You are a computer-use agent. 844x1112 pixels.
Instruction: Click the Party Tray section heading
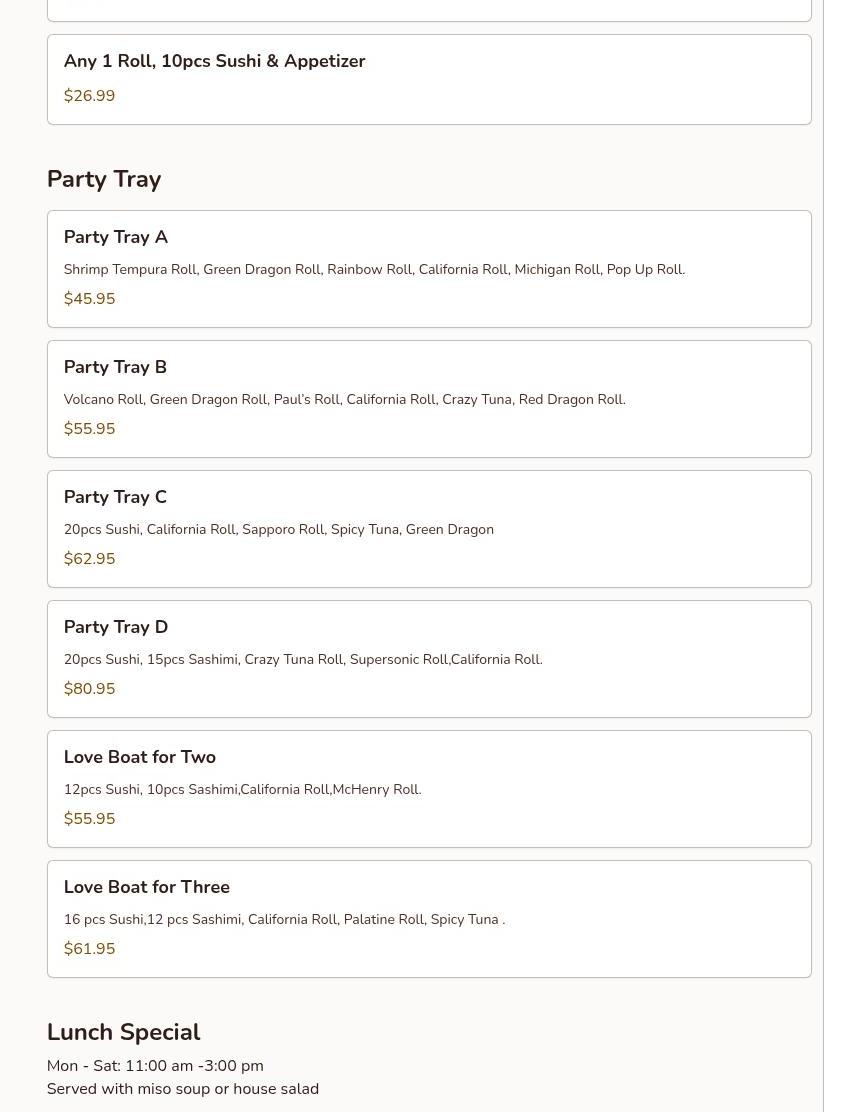[104, 179]
